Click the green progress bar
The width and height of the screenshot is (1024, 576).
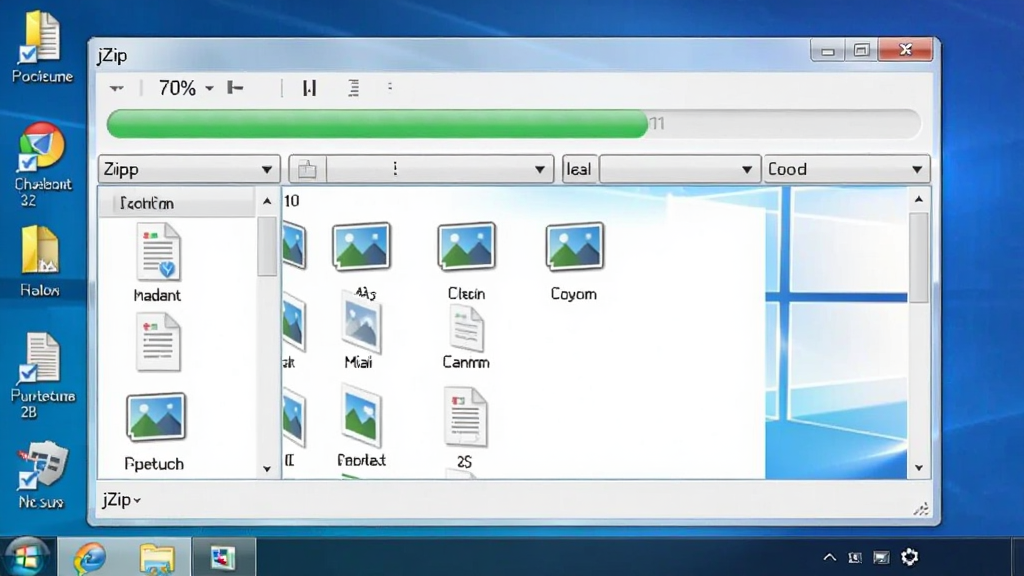click(x=377, y=123)
